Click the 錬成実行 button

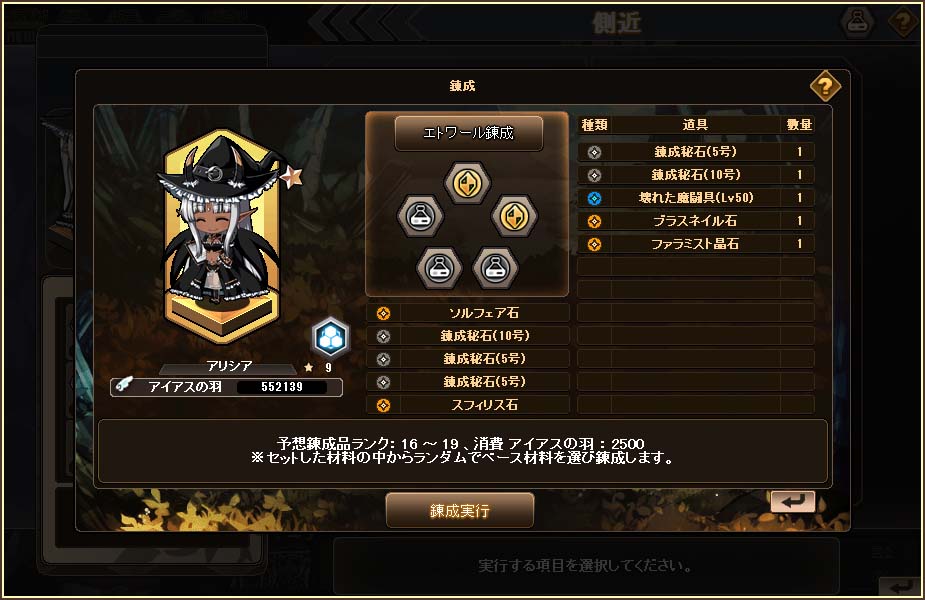pyautogui.click(x=460, y=510)
